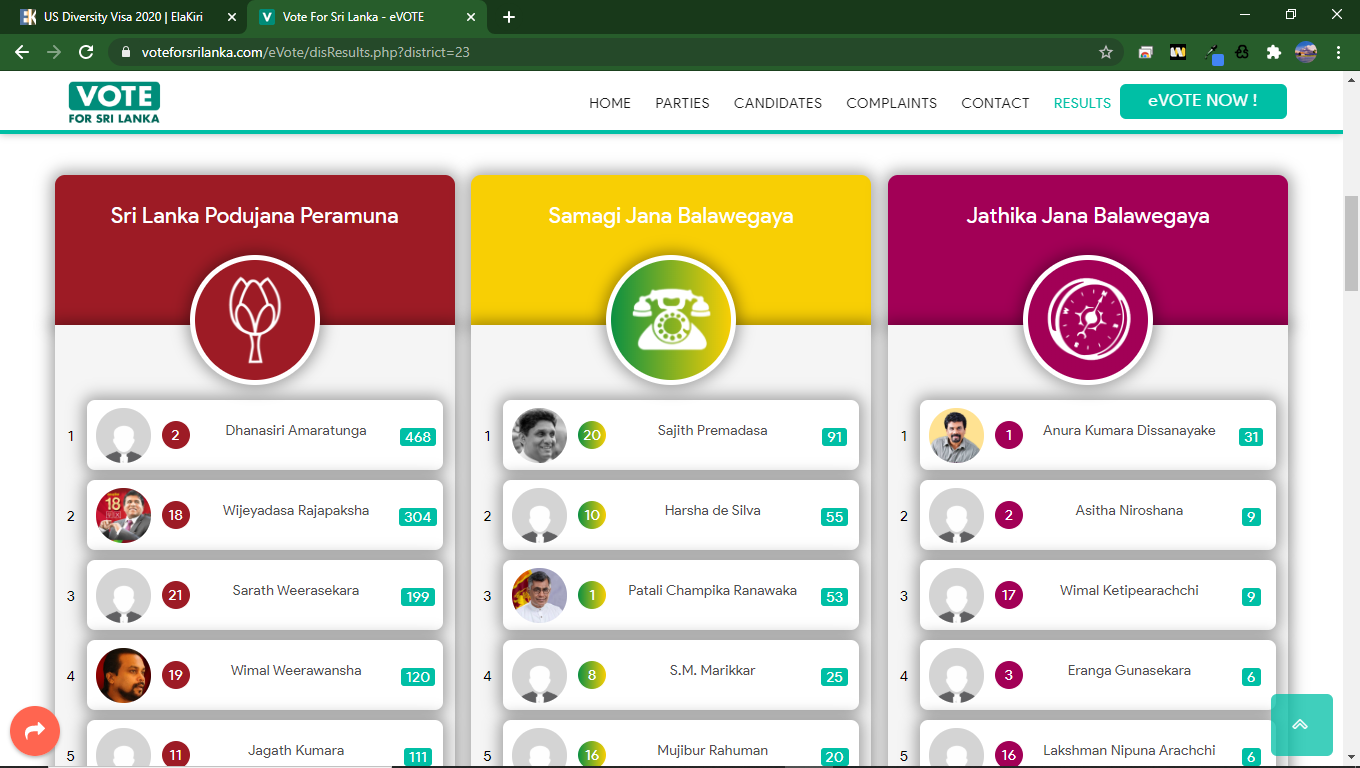Click the name Harsha de Silva
This screenshot has height=768, width=1360.
(x=713, y=511)
